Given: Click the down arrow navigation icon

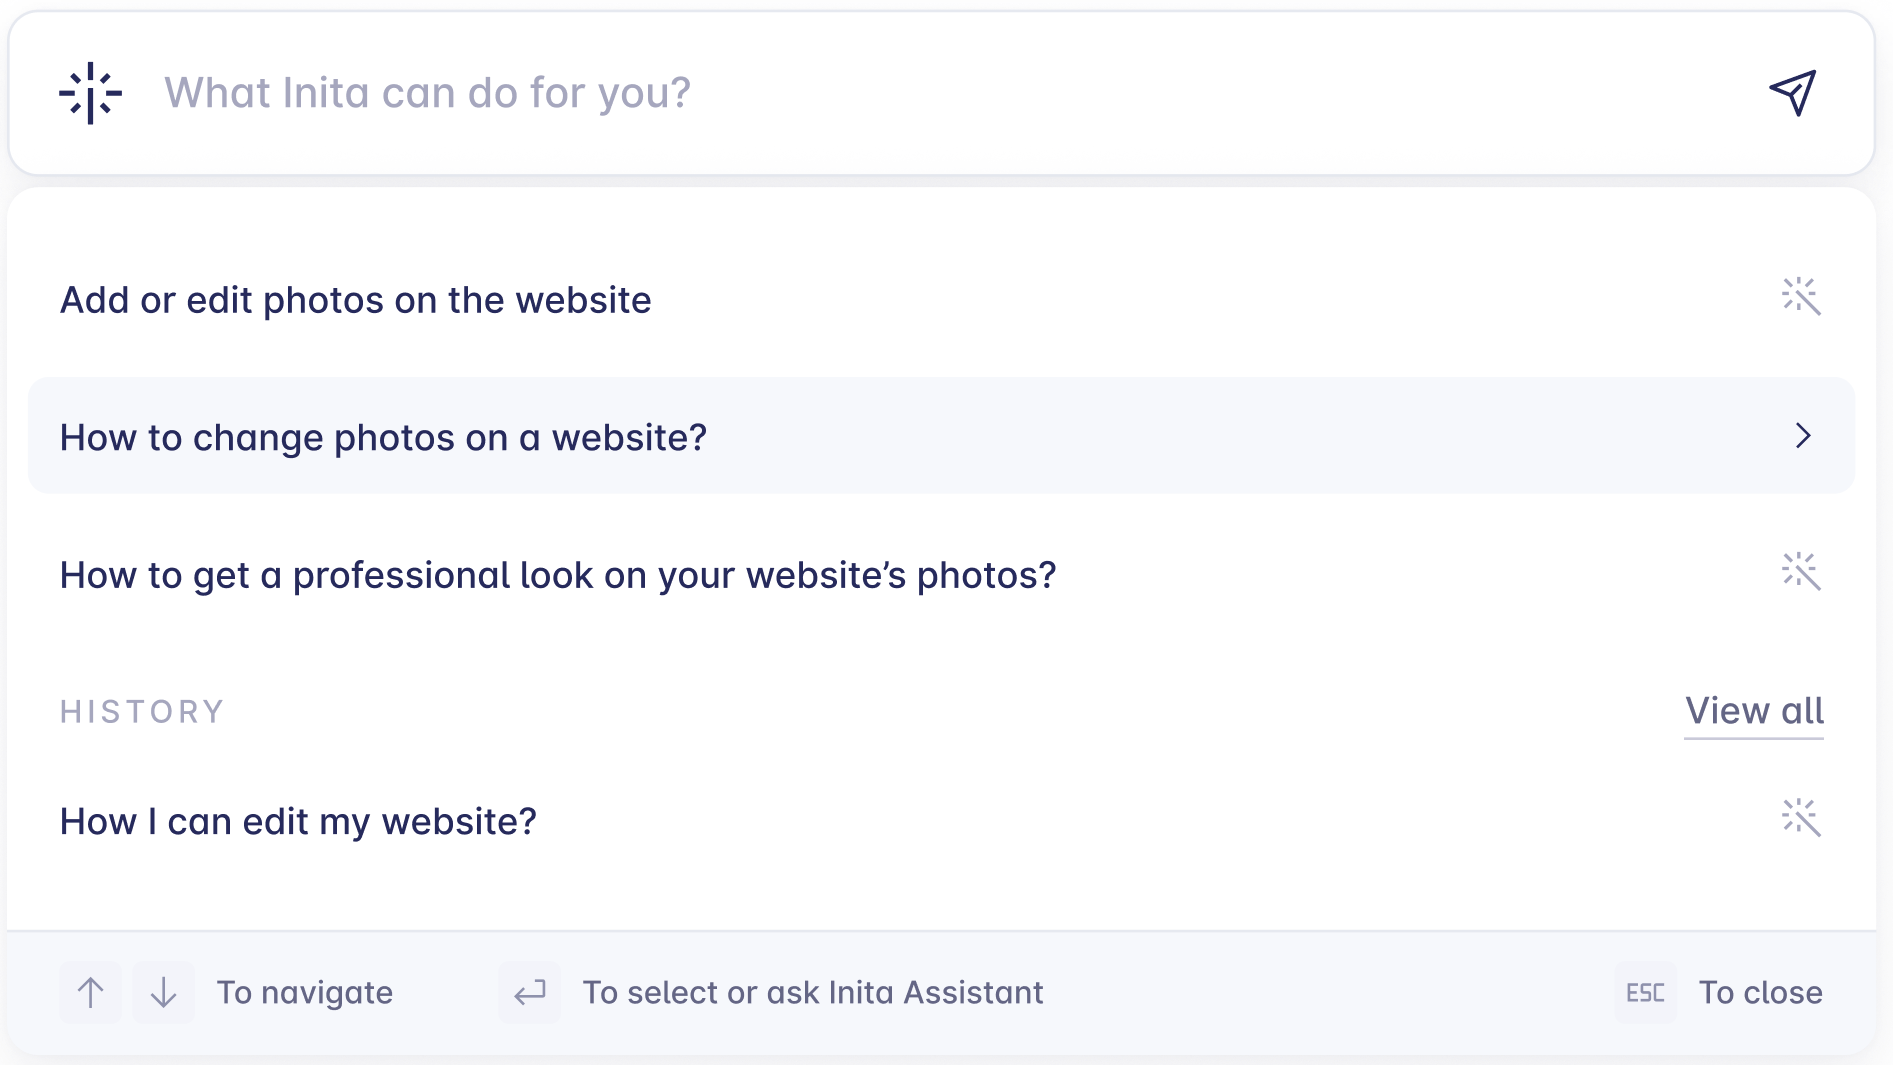Looking at the screenshot, I should click(163, 992).
